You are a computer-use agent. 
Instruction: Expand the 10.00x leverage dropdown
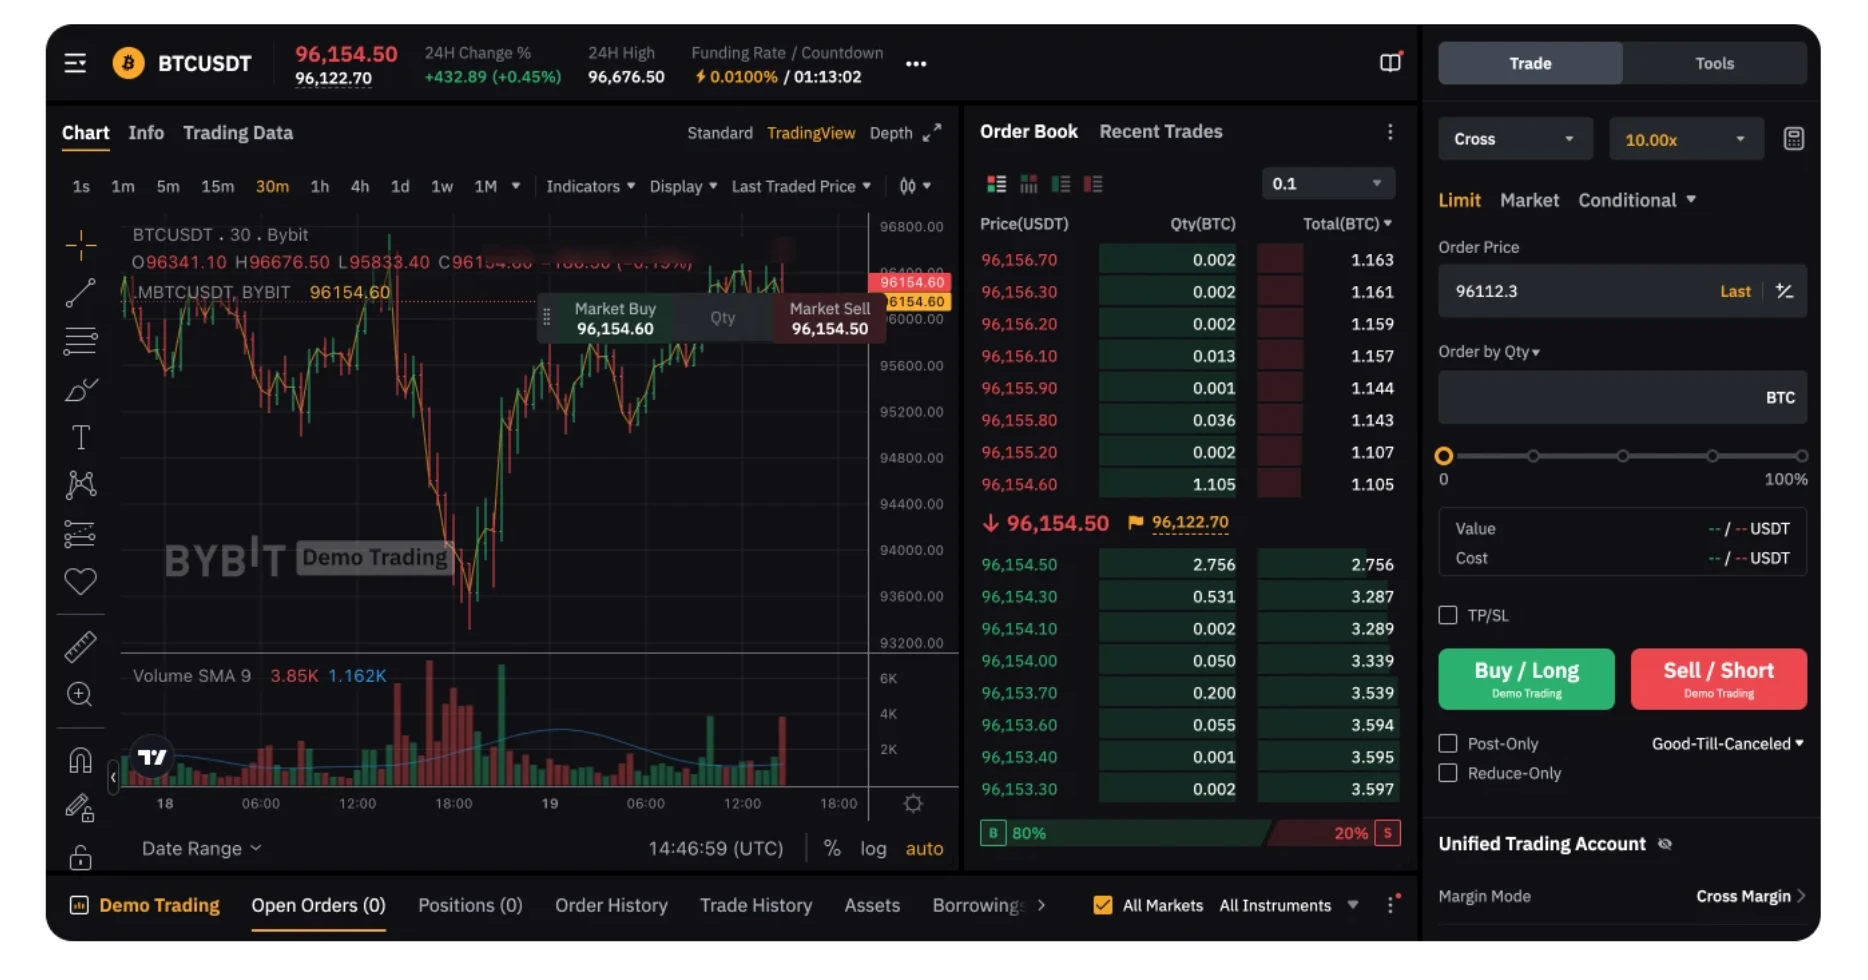(x=1684, y=139)
